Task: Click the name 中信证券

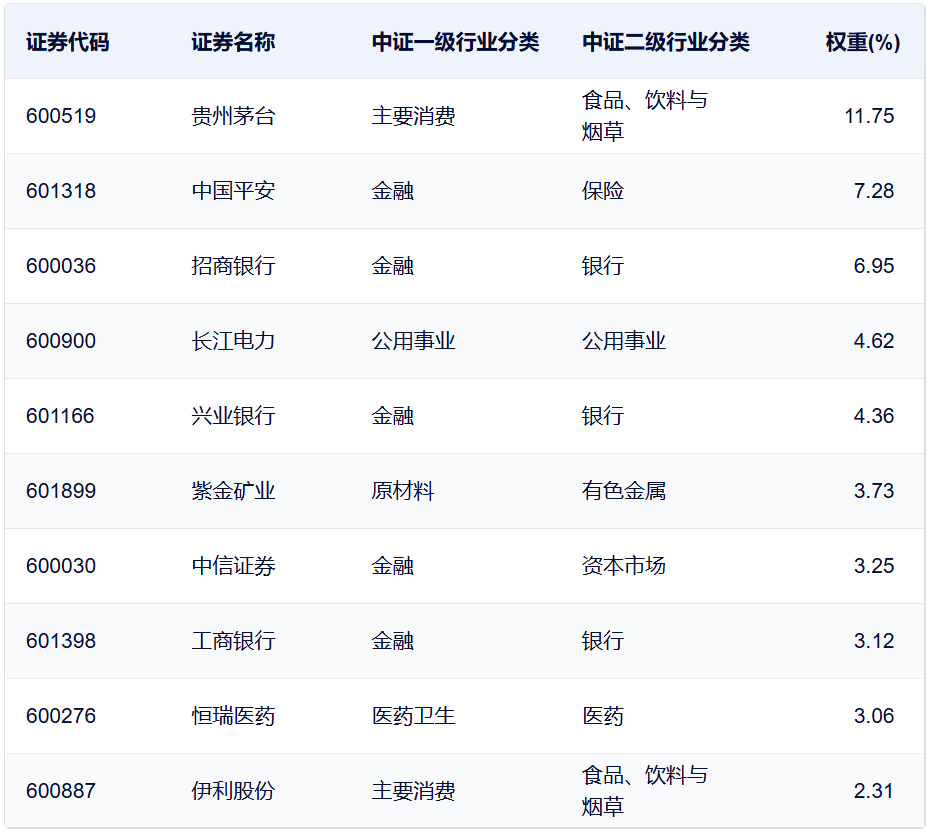Action: click(x=233, y=566)
